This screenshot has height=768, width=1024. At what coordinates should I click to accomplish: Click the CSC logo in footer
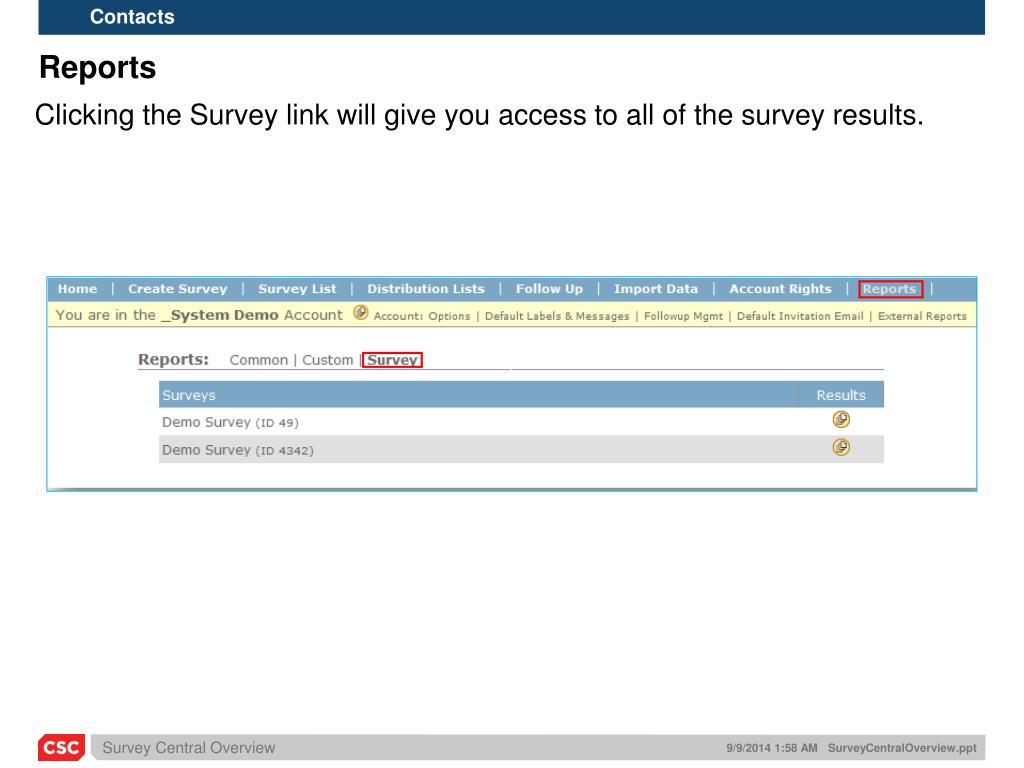point(61,747)
